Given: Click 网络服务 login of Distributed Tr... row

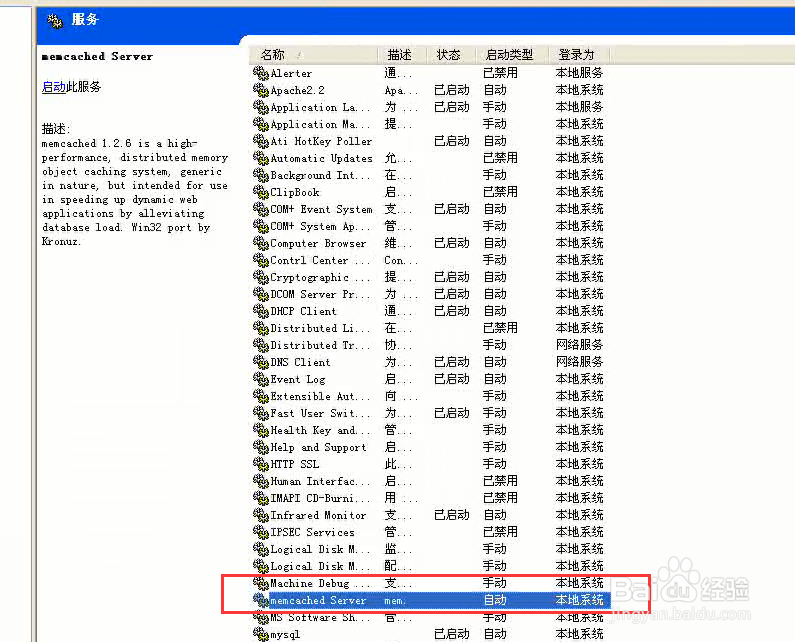Looking at the screenshot, I should coord(580,345).
